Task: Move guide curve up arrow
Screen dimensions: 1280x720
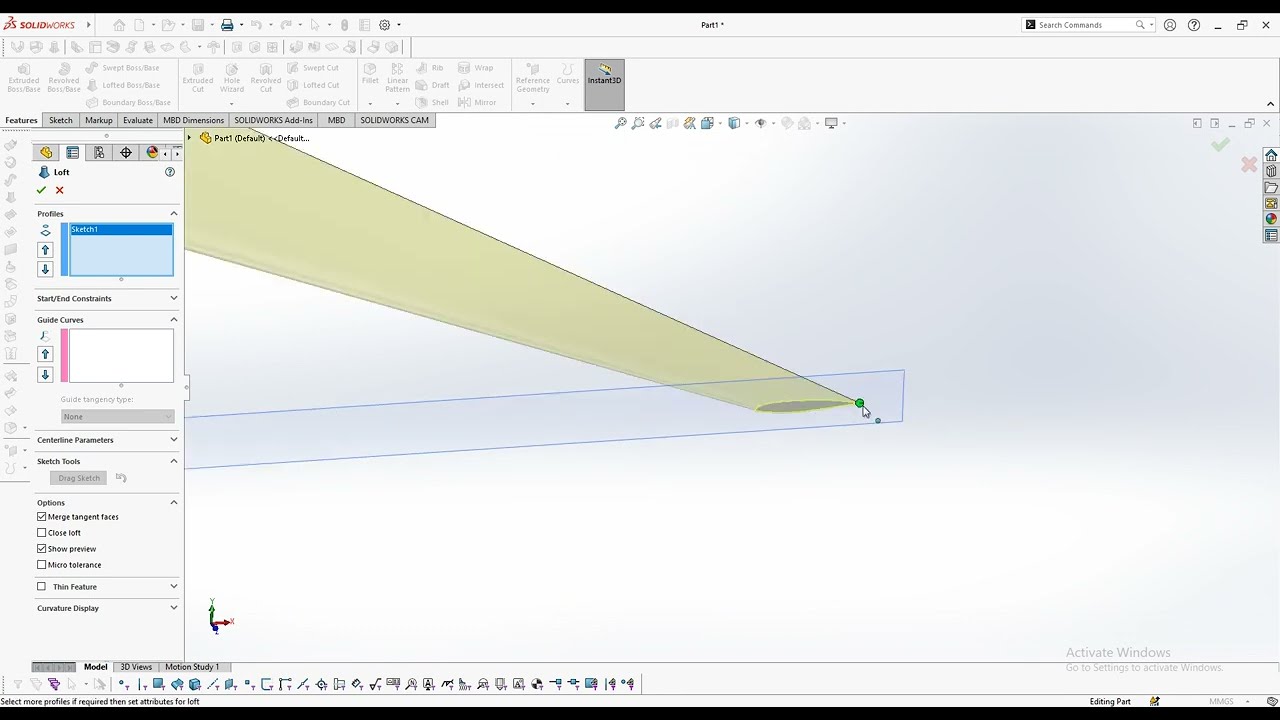Action: [45, 354]
